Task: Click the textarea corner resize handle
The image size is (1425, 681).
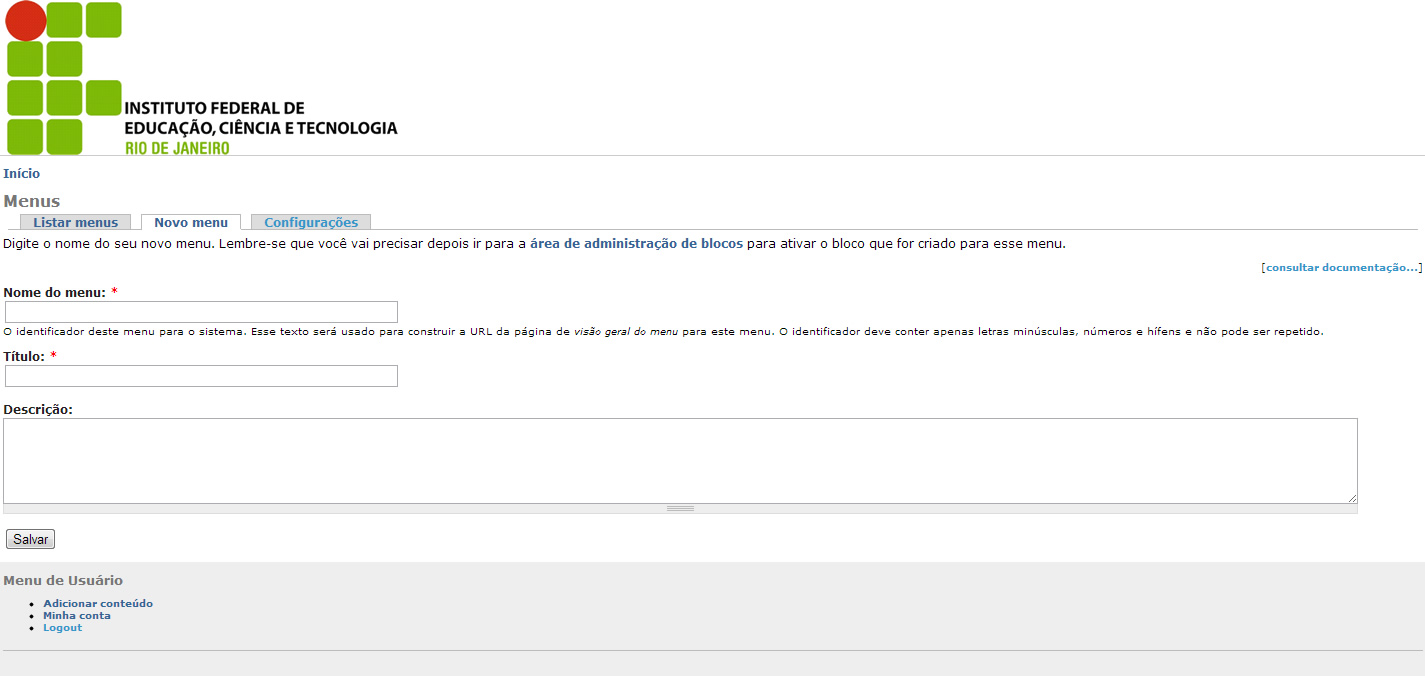Action: coord(1352,498)
